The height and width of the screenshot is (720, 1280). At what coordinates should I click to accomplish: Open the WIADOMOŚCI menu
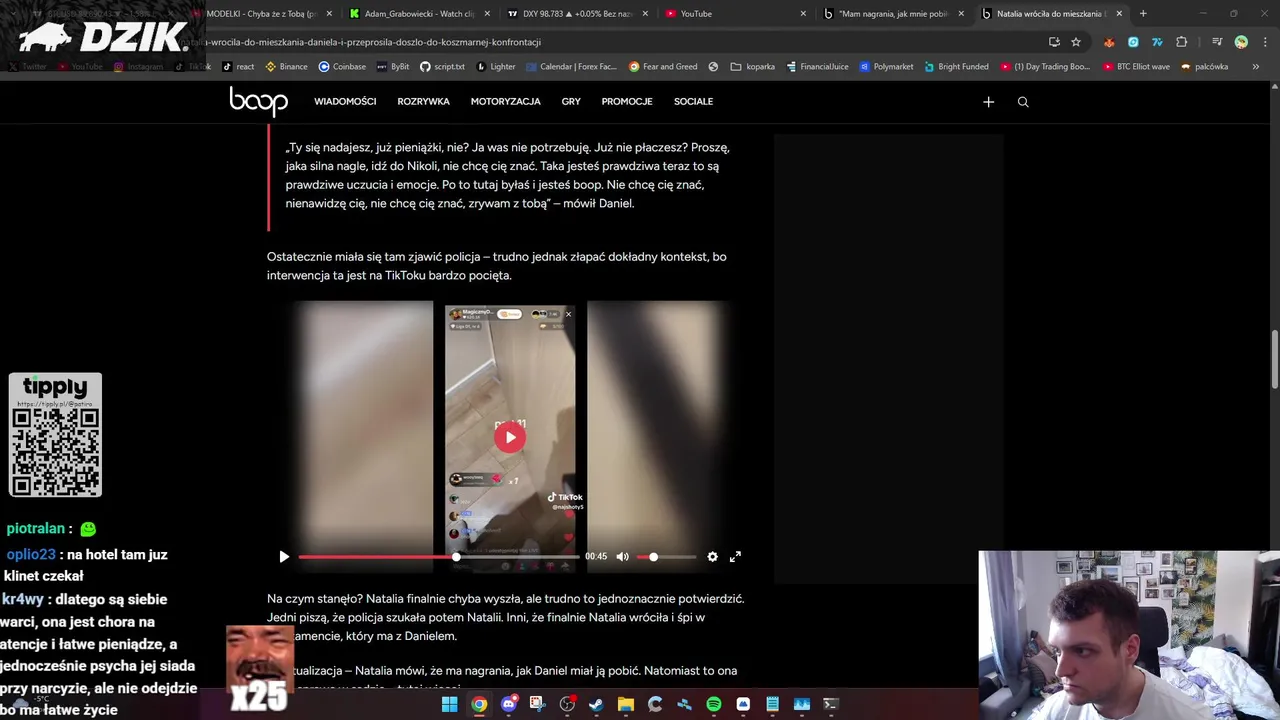(345, 102)
